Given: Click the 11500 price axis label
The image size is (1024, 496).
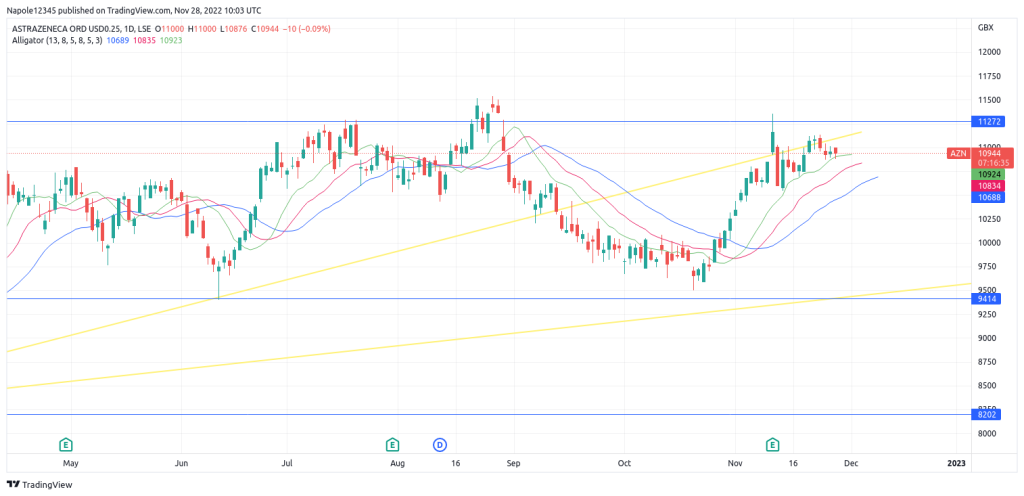Looking at the screenshot, I should (987, 100).
